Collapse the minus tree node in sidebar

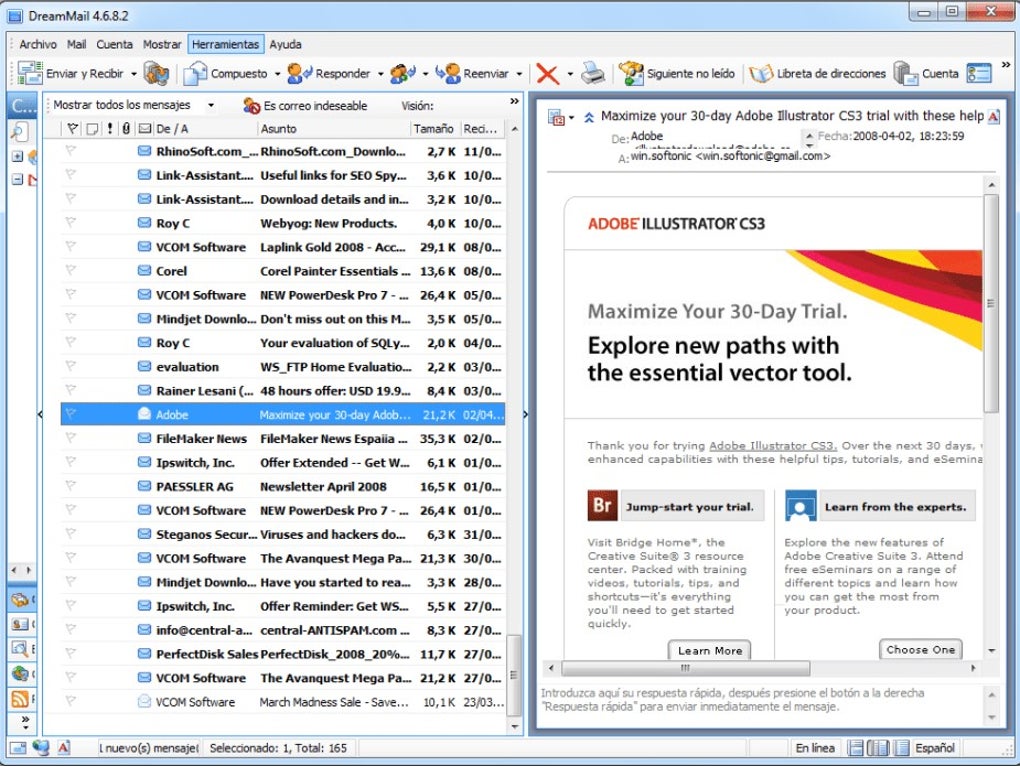pos(18,179)
